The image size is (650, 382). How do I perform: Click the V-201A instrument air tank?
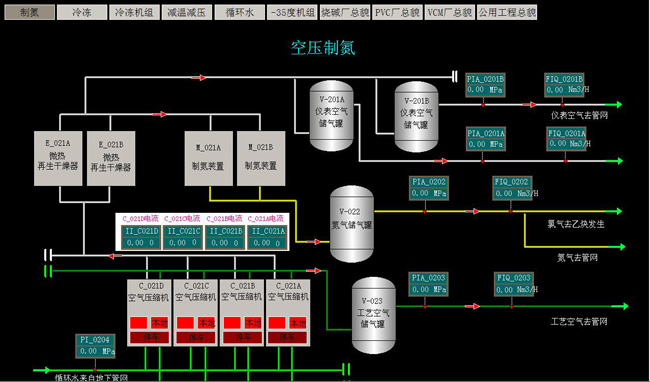click(332, 116)
